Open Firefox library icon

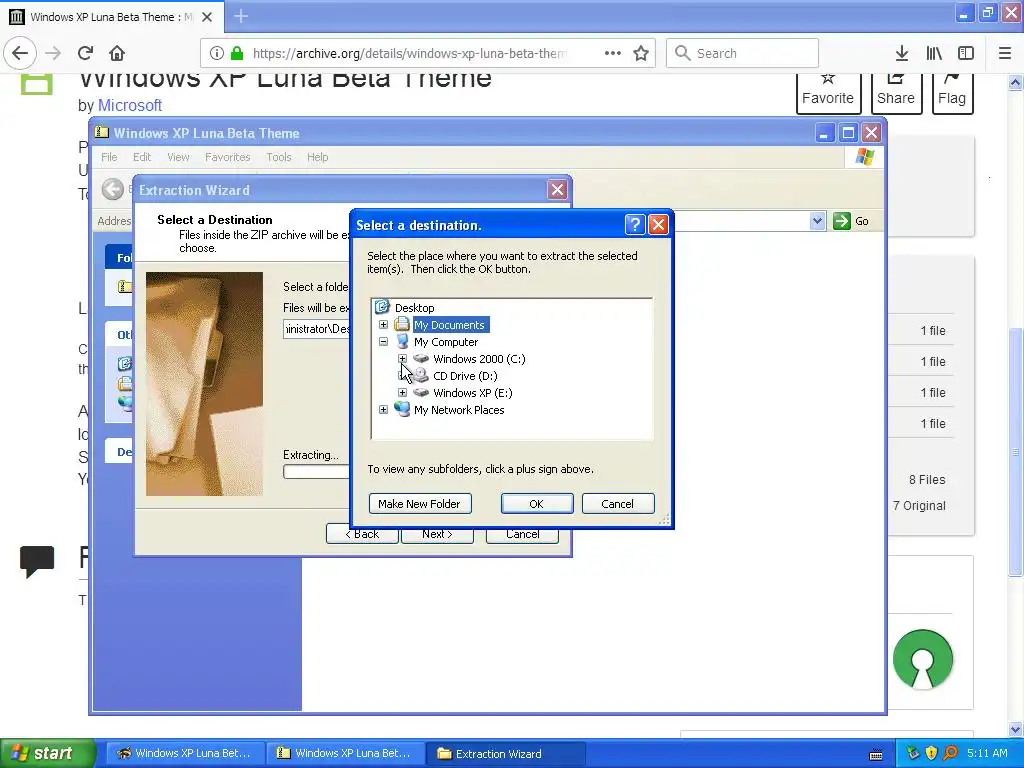click(x=934, y=54)
